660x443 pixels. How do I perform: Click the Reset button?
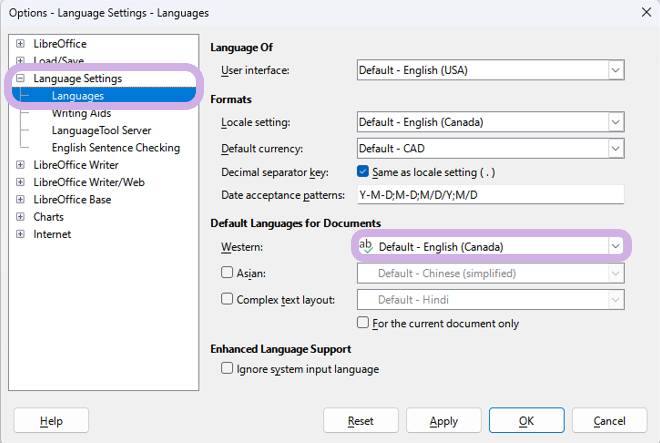click(361, 420)
